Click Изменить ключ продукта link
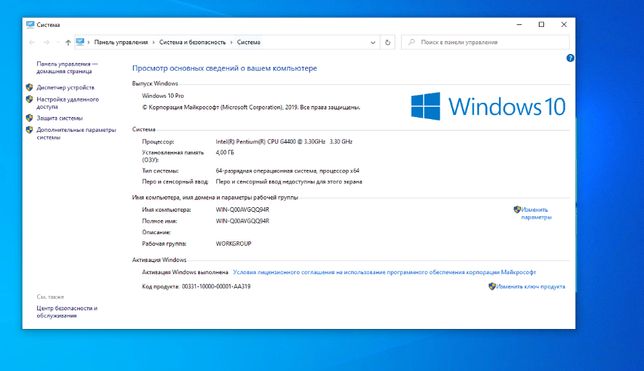The height and width of the screenshot is (371, 644). (530, 286)
